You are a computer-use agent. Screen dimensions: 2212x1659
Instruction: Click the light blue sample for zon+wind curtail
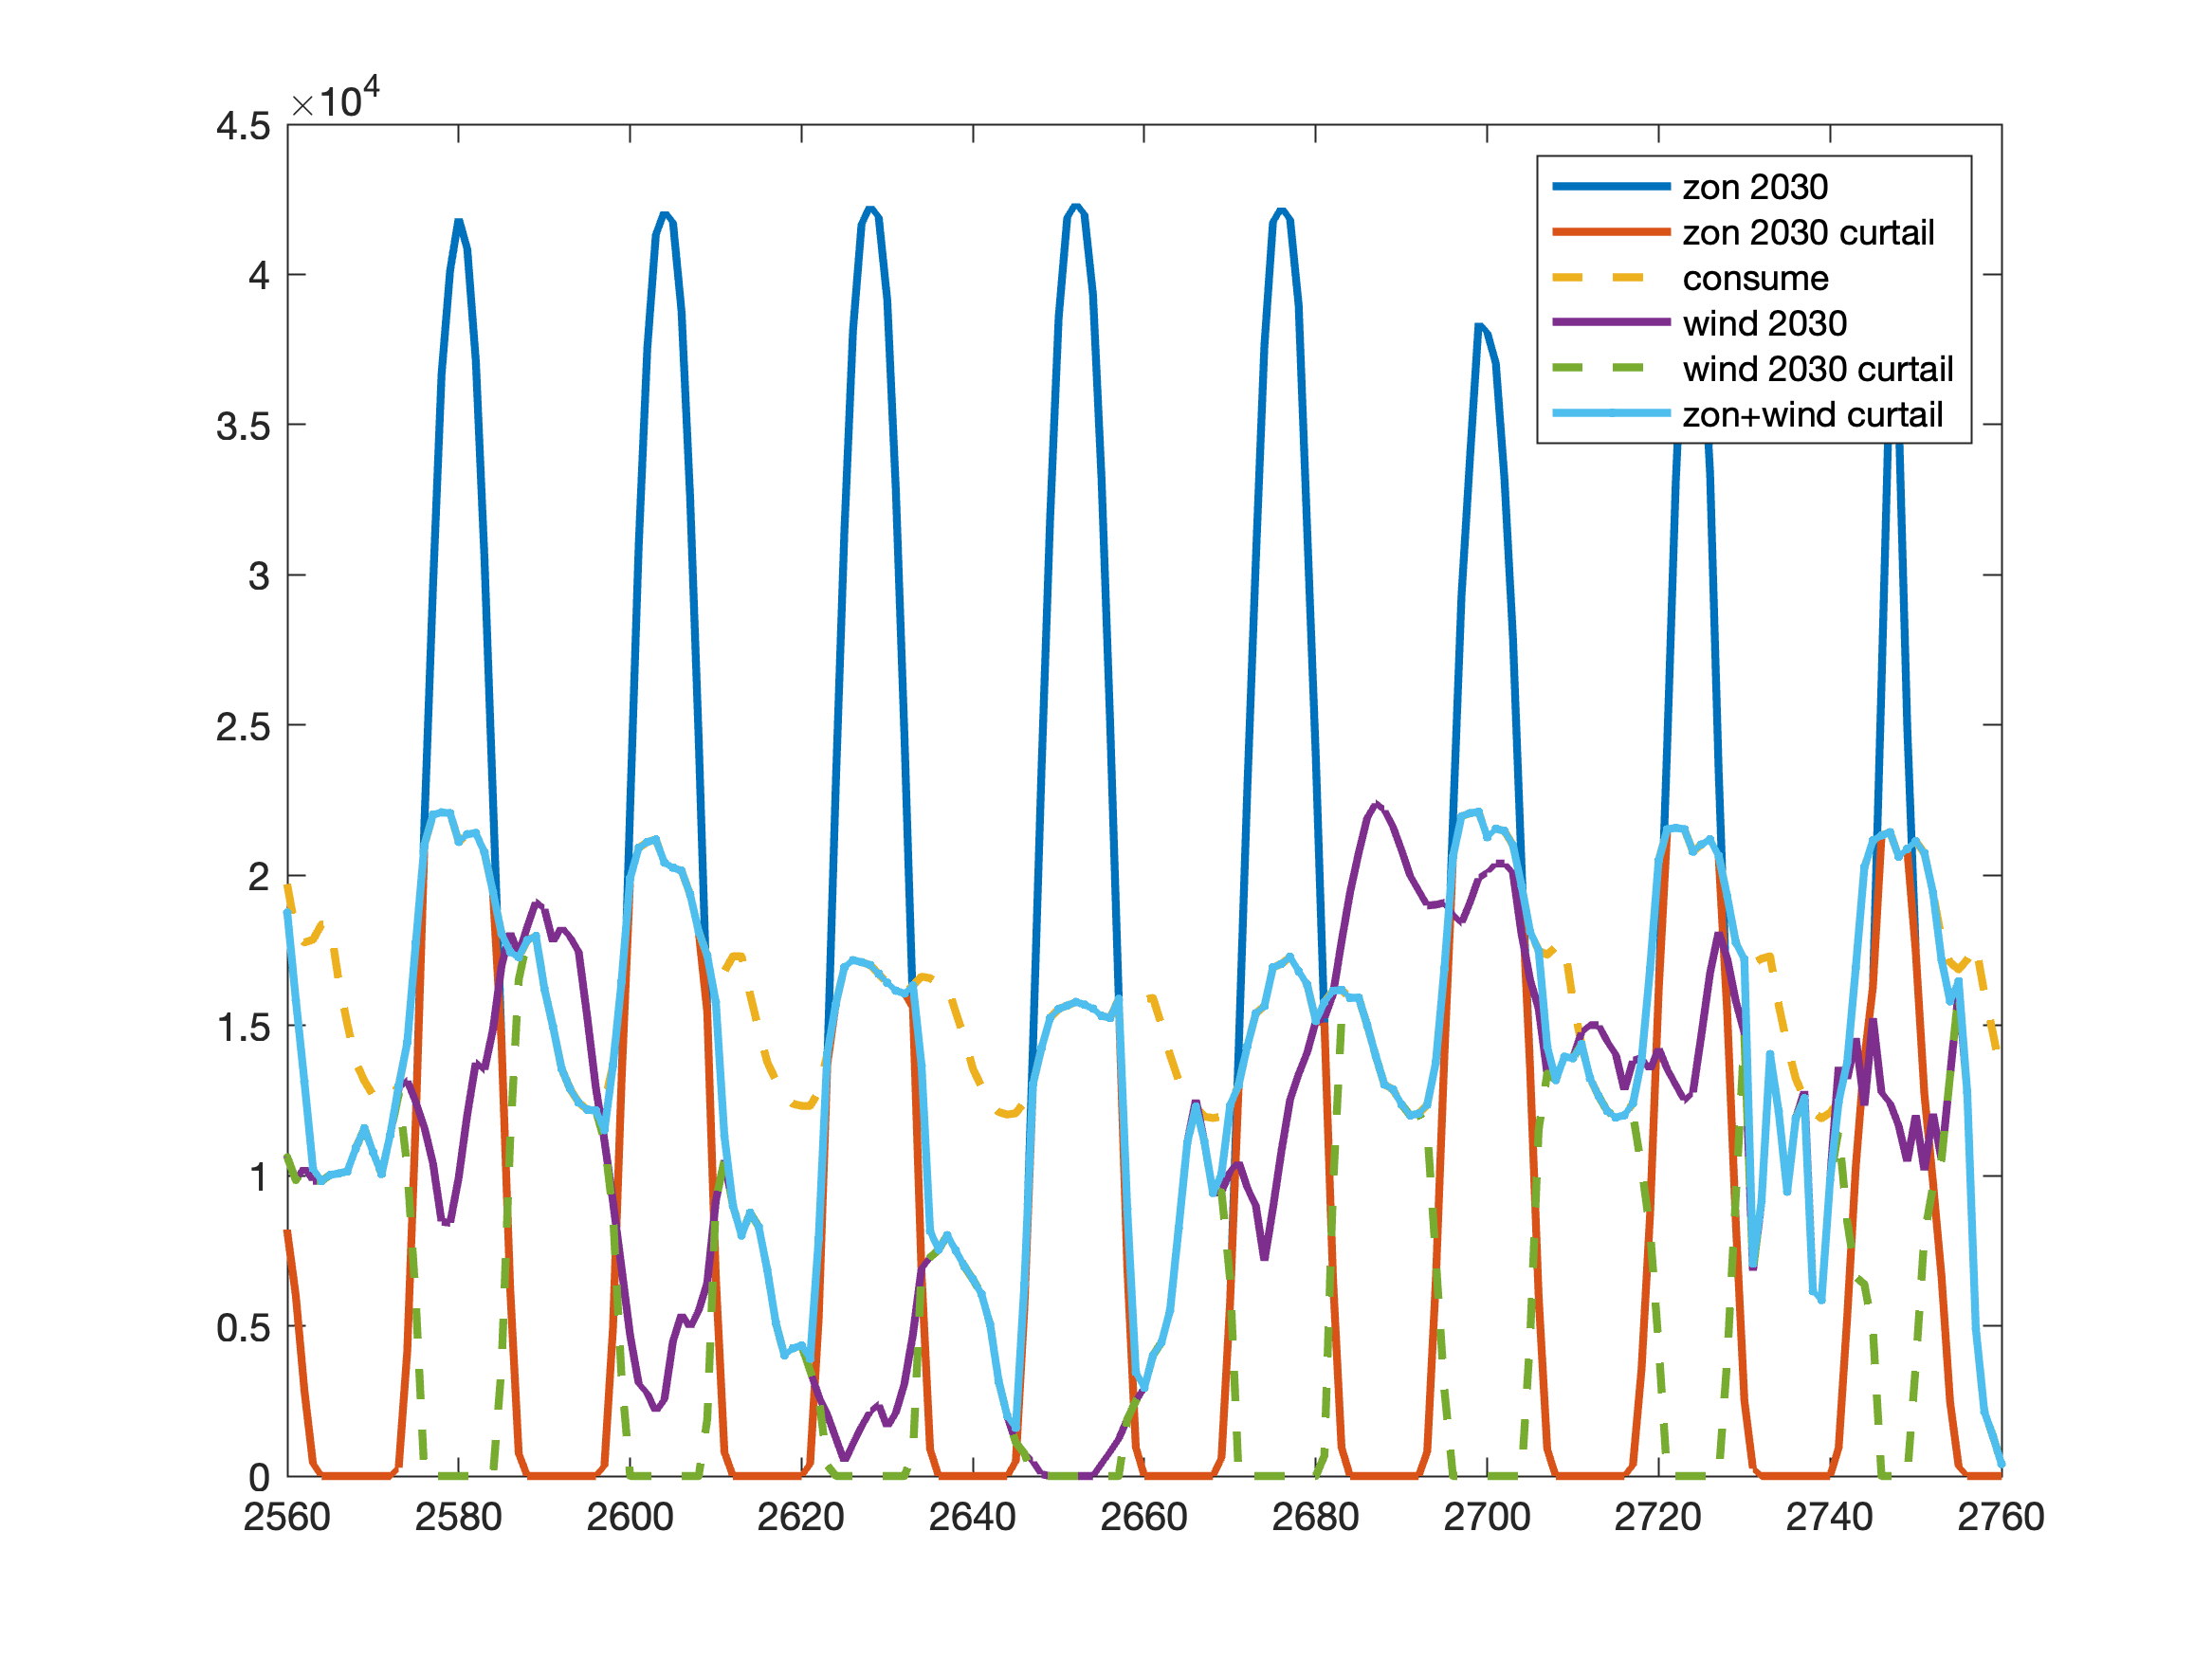(1610, 415)
